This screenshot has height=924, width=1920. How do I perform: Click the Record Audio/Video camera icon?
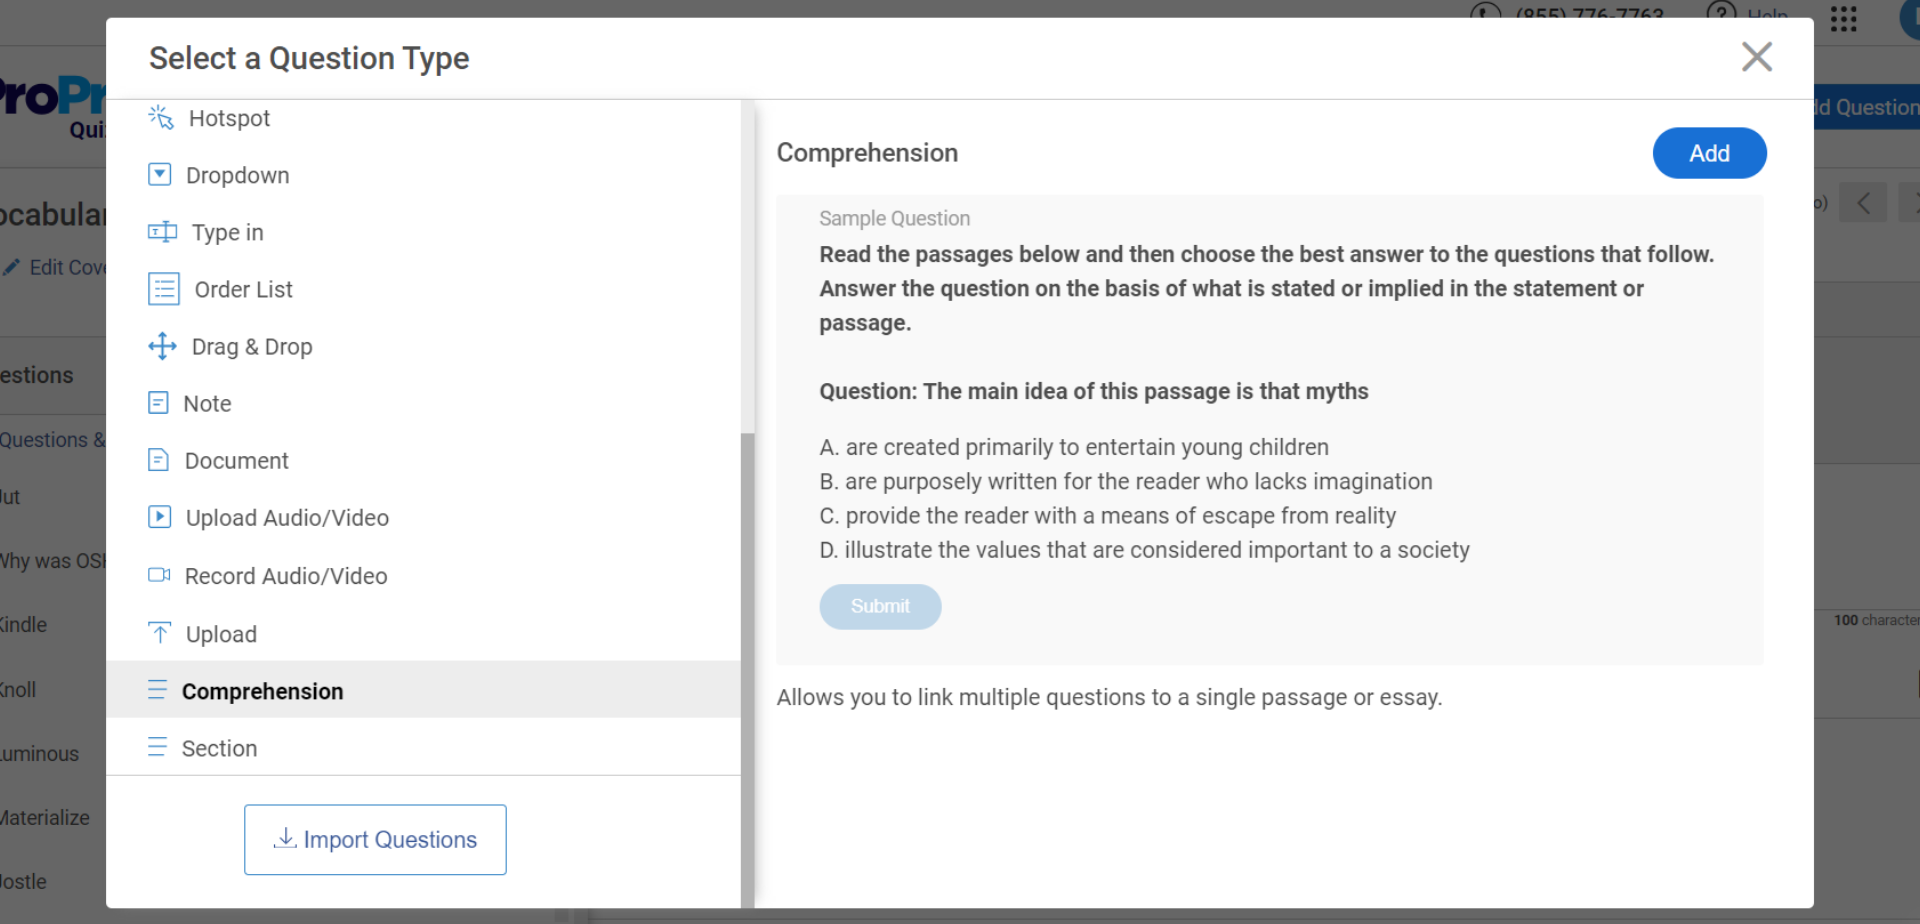(x=159, y=575)
